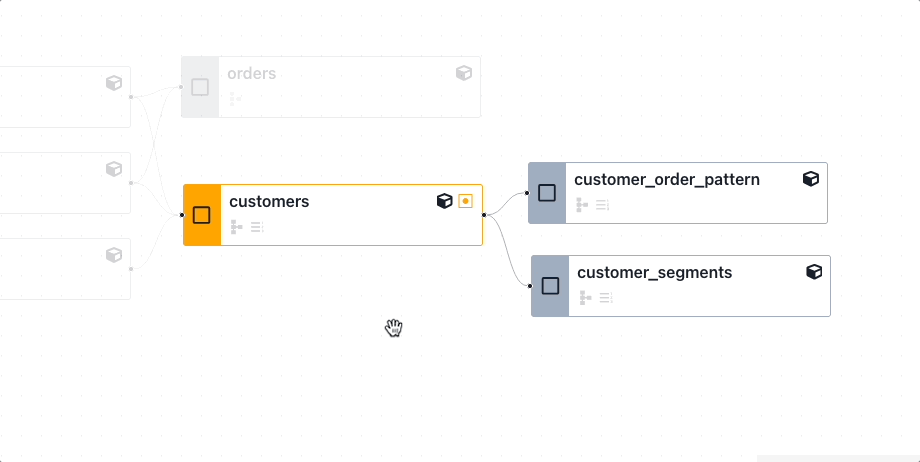Screen dimensions: 920x462
Task: Click the lineage tree icon under customers
Action: [x=237, y=227]
